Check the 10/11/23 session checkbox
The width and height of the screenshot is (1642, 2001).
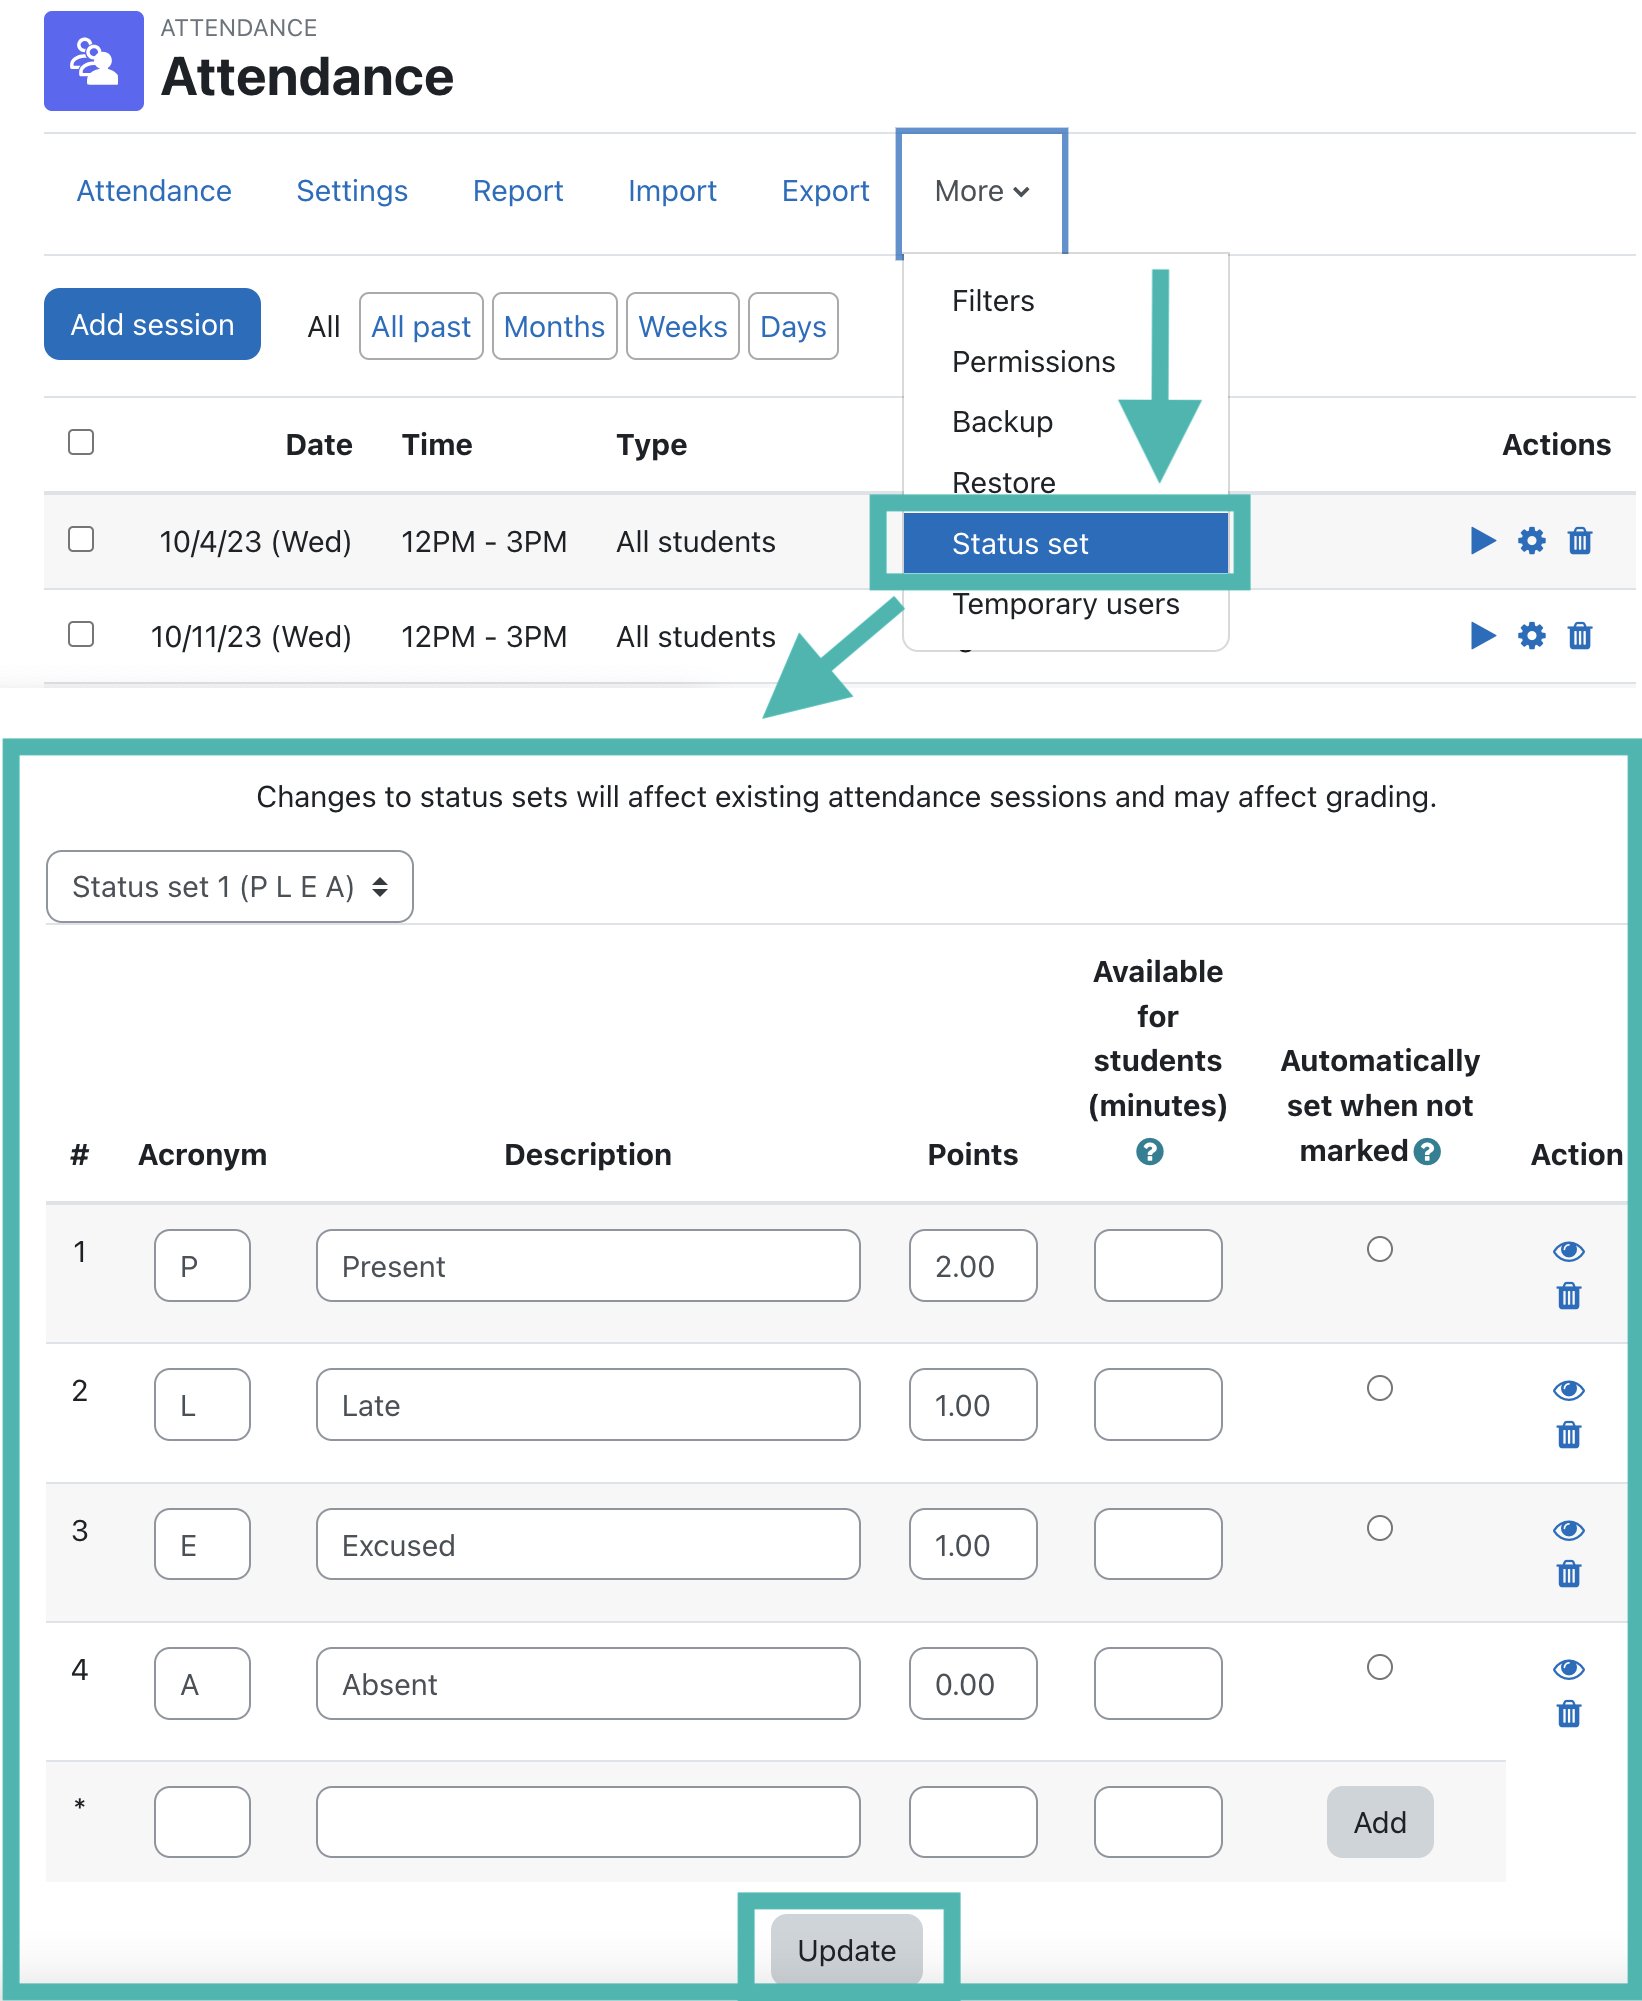tap(81, 634)
